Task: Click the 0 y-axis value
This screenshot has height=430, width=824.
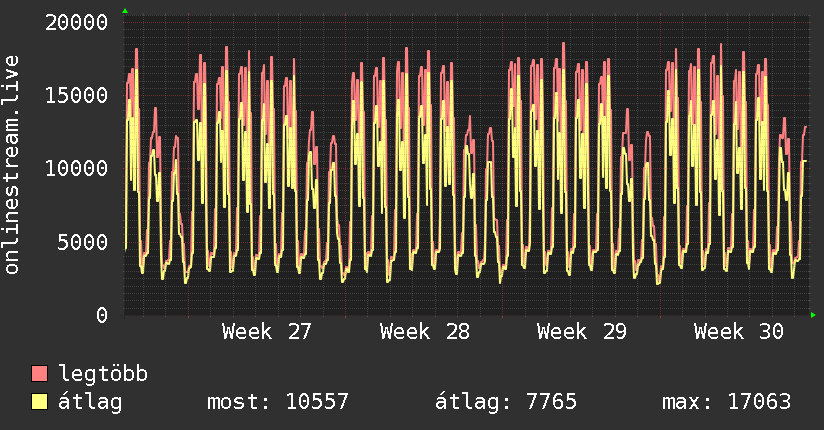Action: (x=102, y=315)
